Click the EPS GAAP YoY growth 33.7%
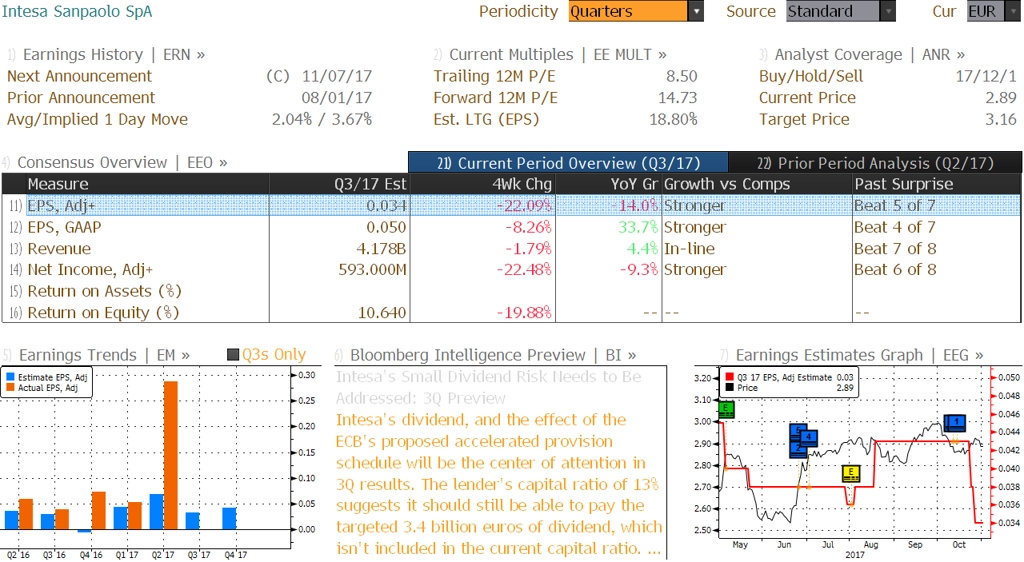The height and width of the screenshot is (562, 1024). pyautogui.click(x=638, y=227)
